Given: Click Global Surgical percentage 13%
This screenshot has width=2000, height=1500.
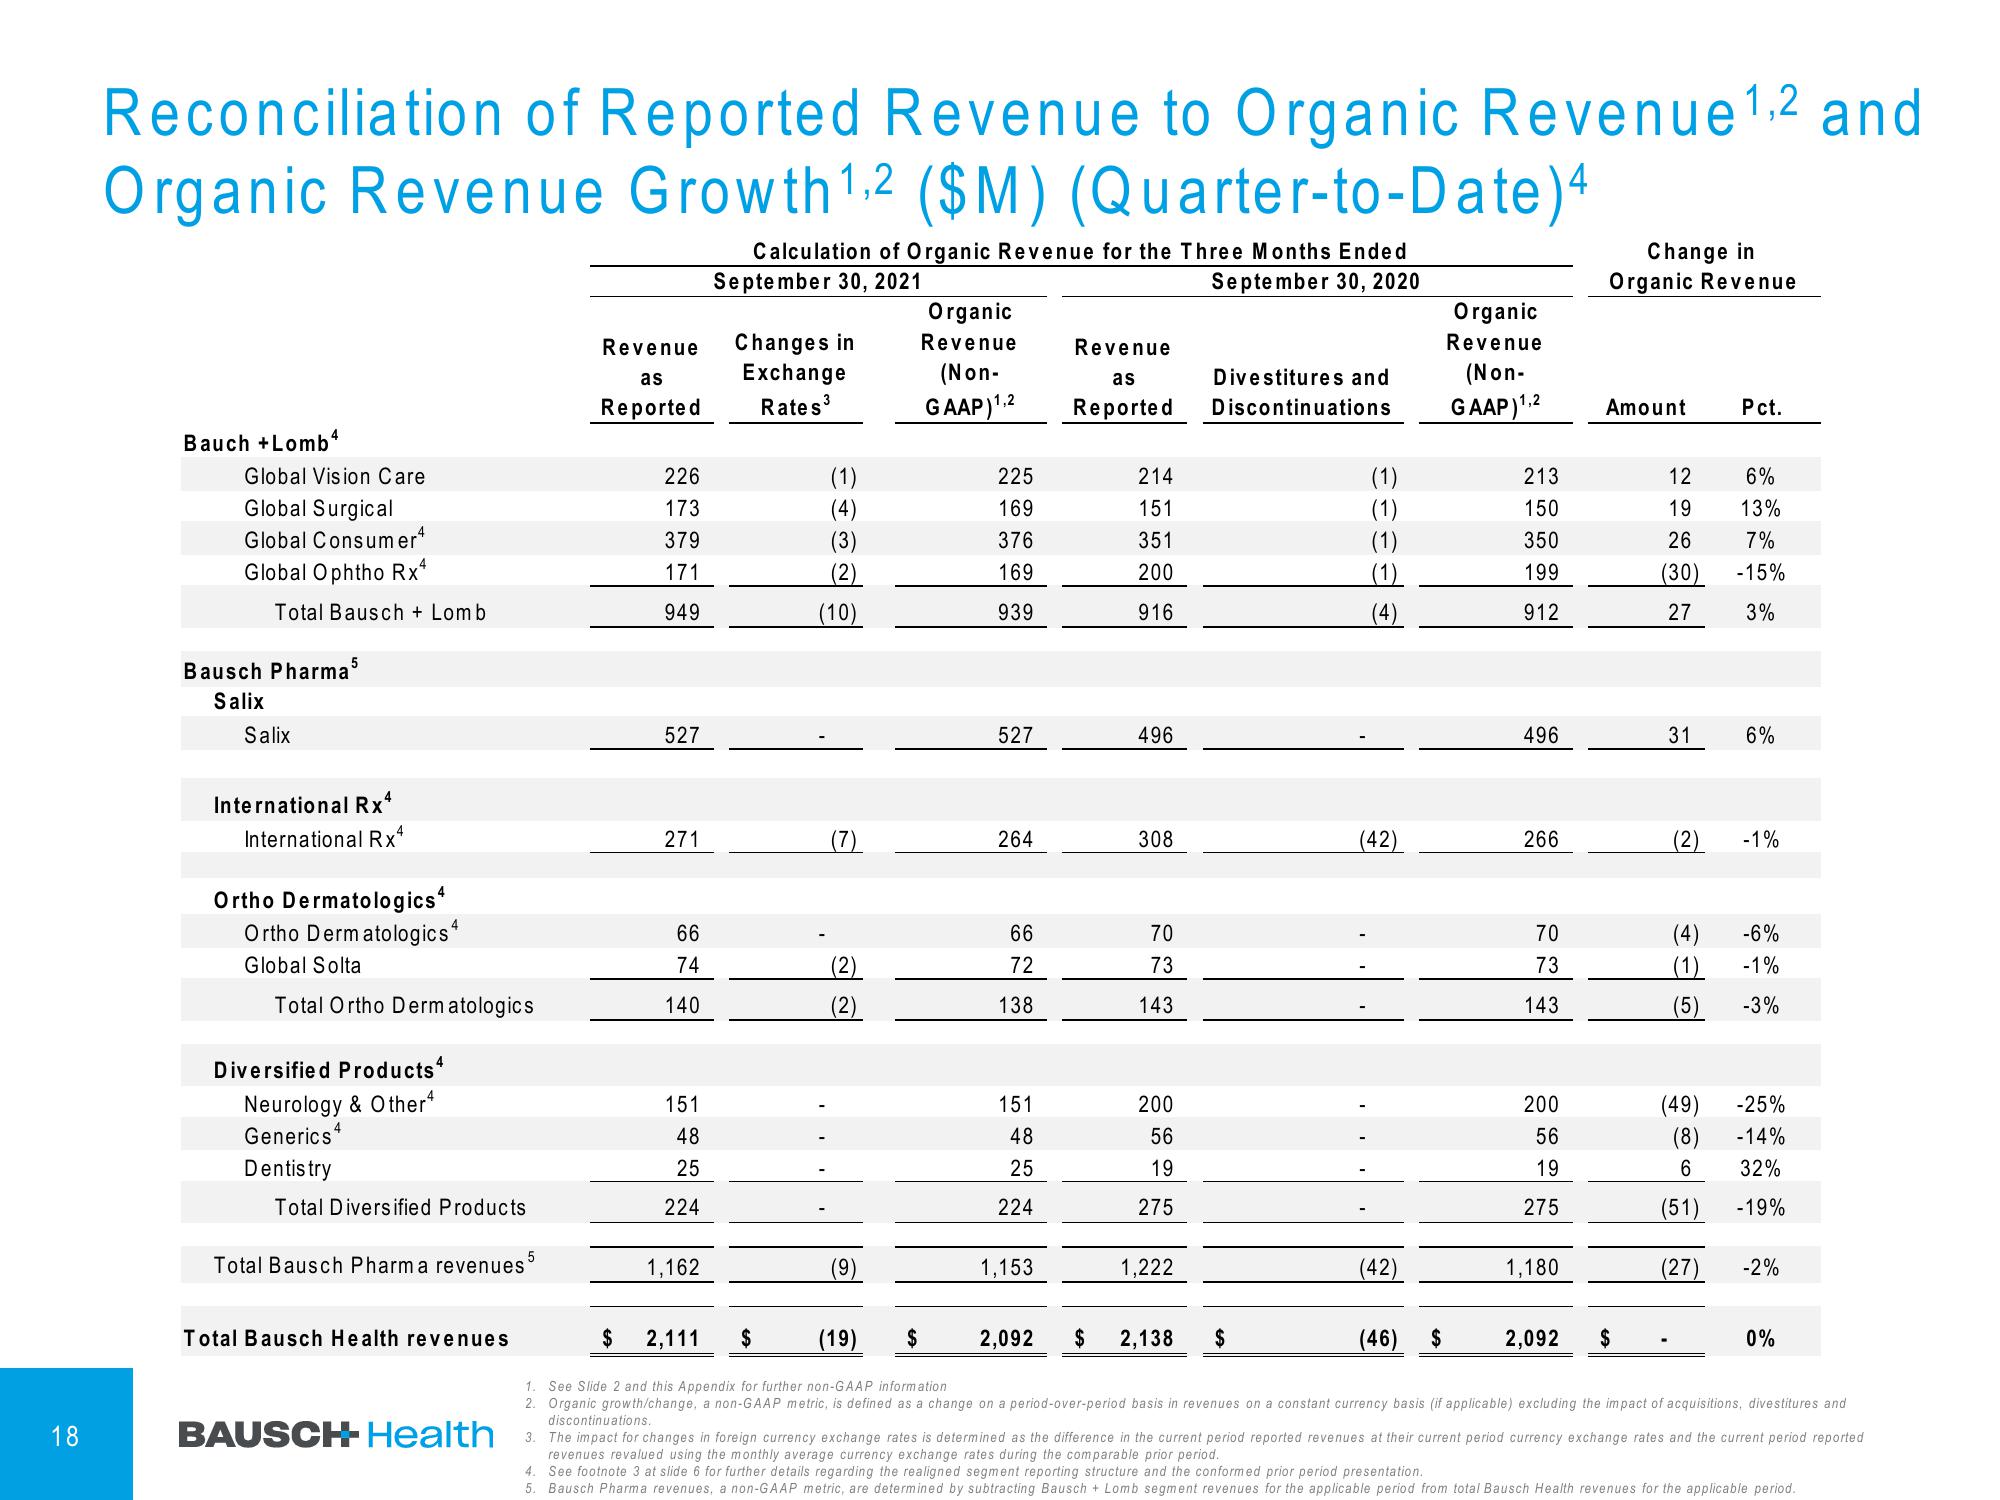Looking at the screenshot, I should point(1760,509).
